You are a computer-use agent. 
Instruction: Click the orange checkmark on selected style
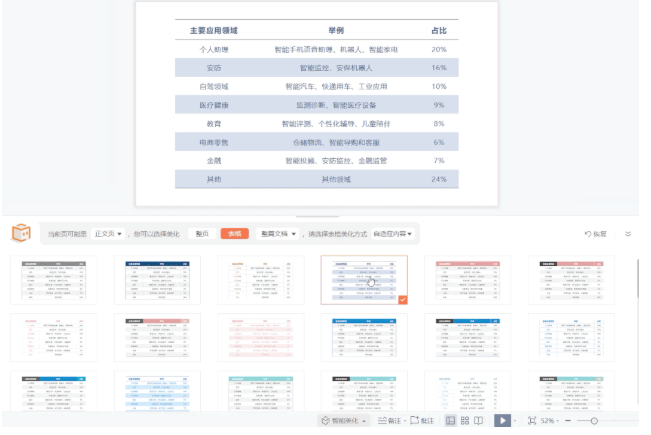tap(403, 300)
